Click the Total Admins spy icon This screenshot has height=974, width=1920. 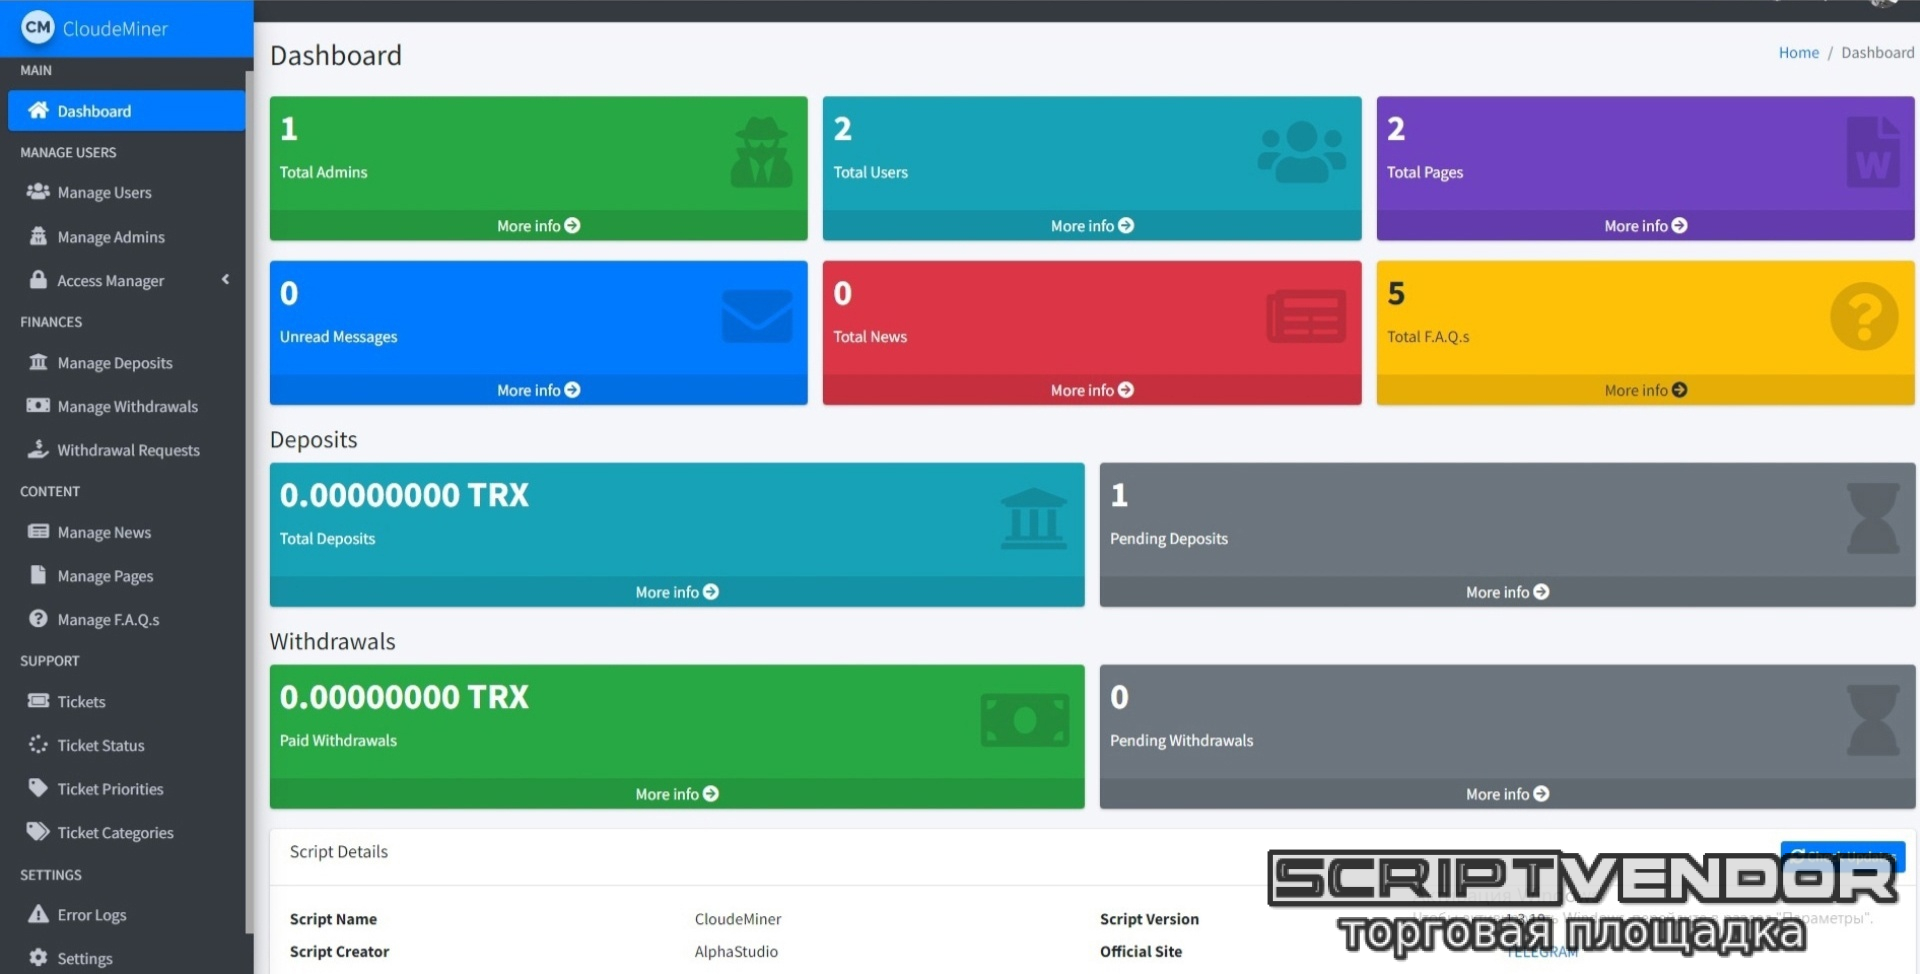click(761, 153)
